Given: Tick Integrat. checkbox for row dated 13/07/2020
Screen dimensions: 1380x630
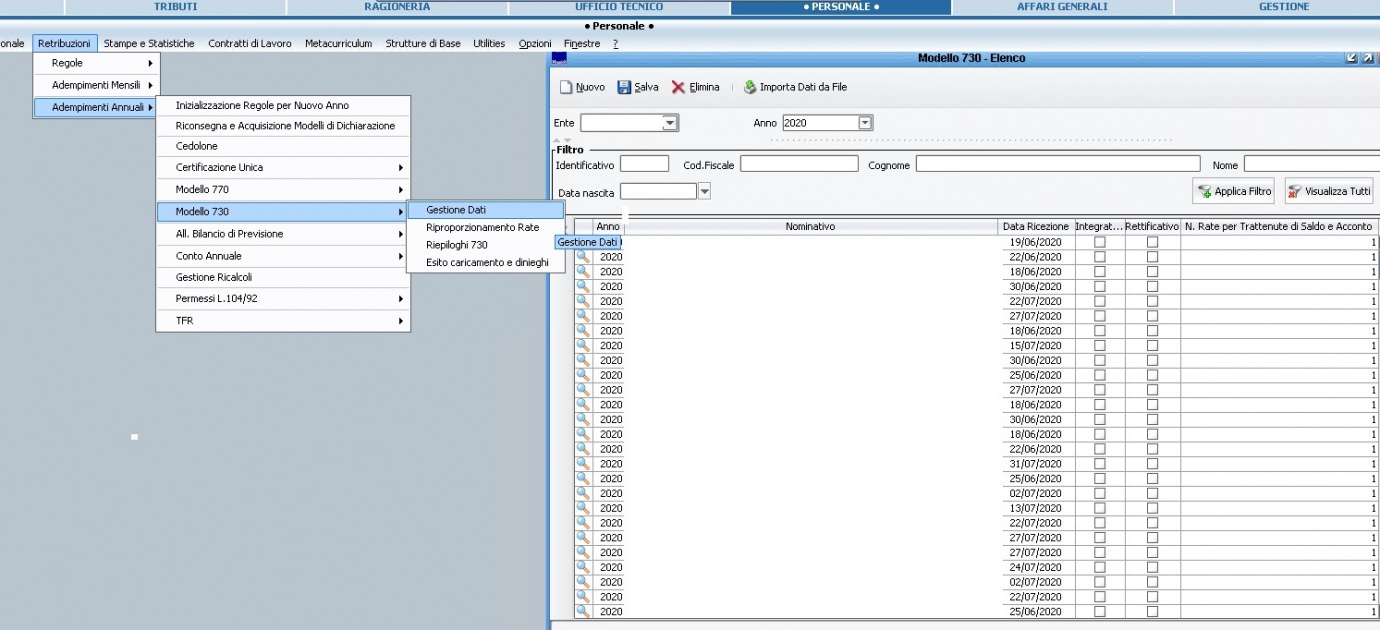Looking at the screenshot, I should point(1100,508).
